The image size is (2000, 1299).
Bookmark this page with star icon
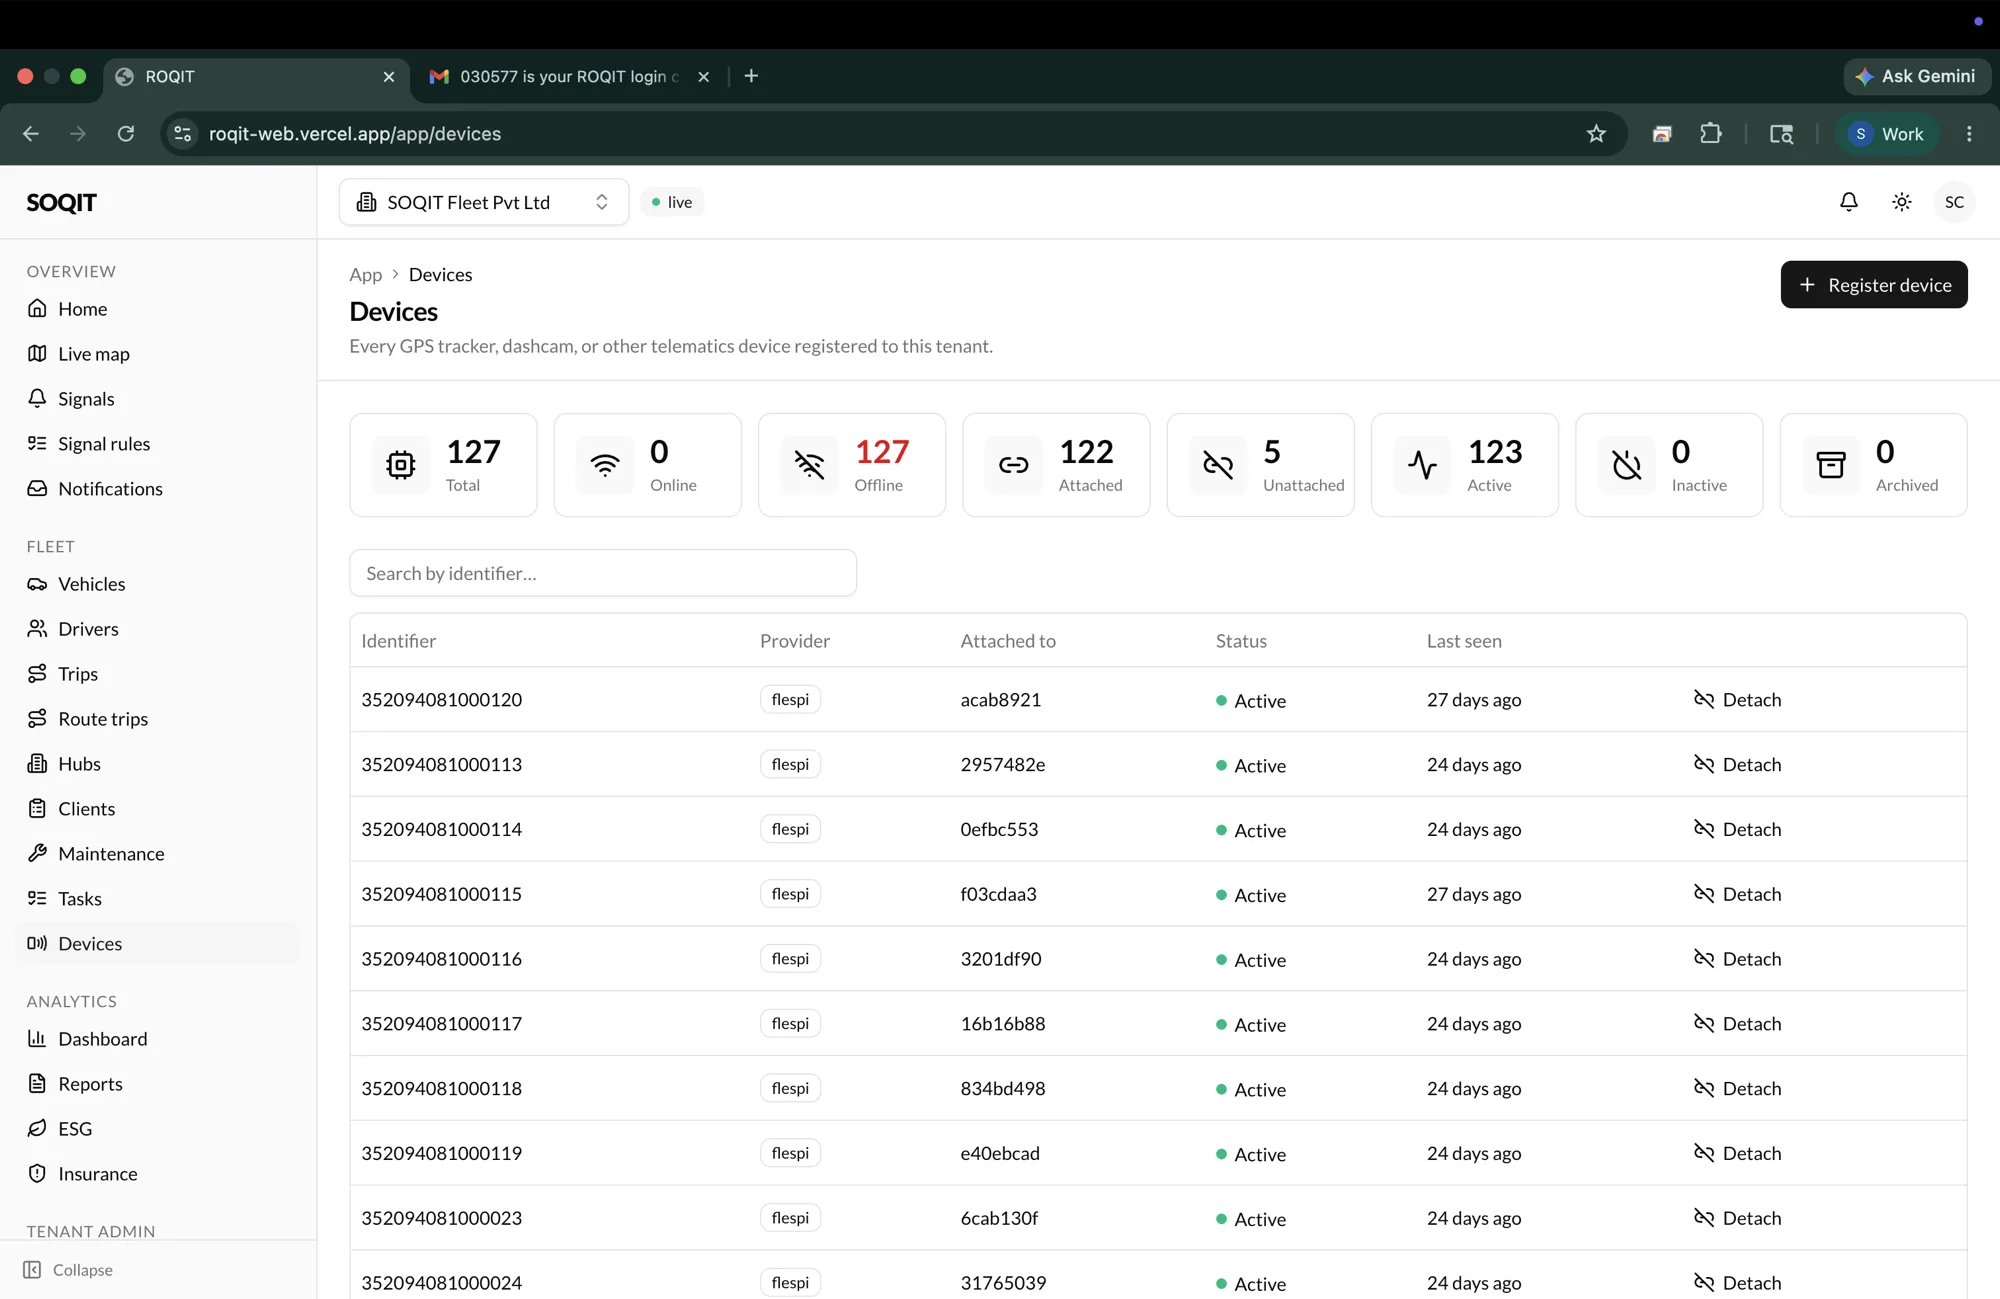[x=1596, y=134]
